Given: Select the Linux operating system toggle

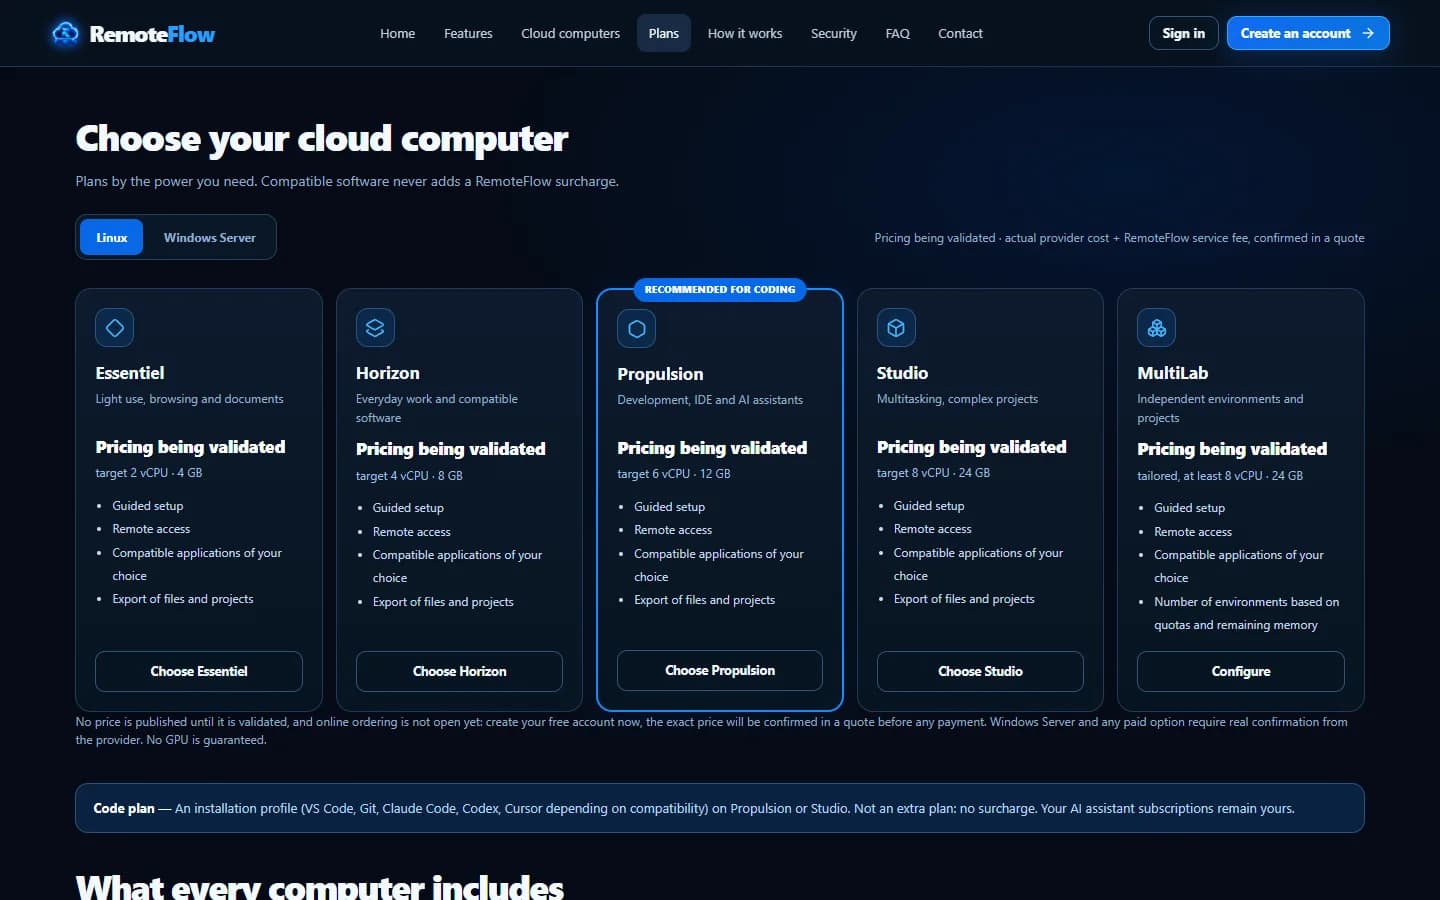Looking at the screenshot, I should pyautogui.click(x=112, y=238).
